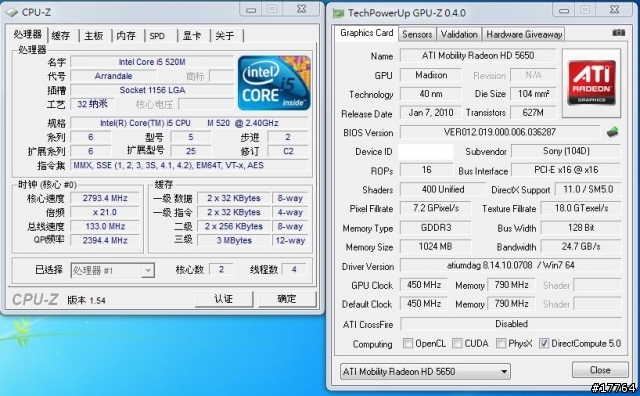
Task: Click the Close button in GPU-Z
Action: [600, 370]
